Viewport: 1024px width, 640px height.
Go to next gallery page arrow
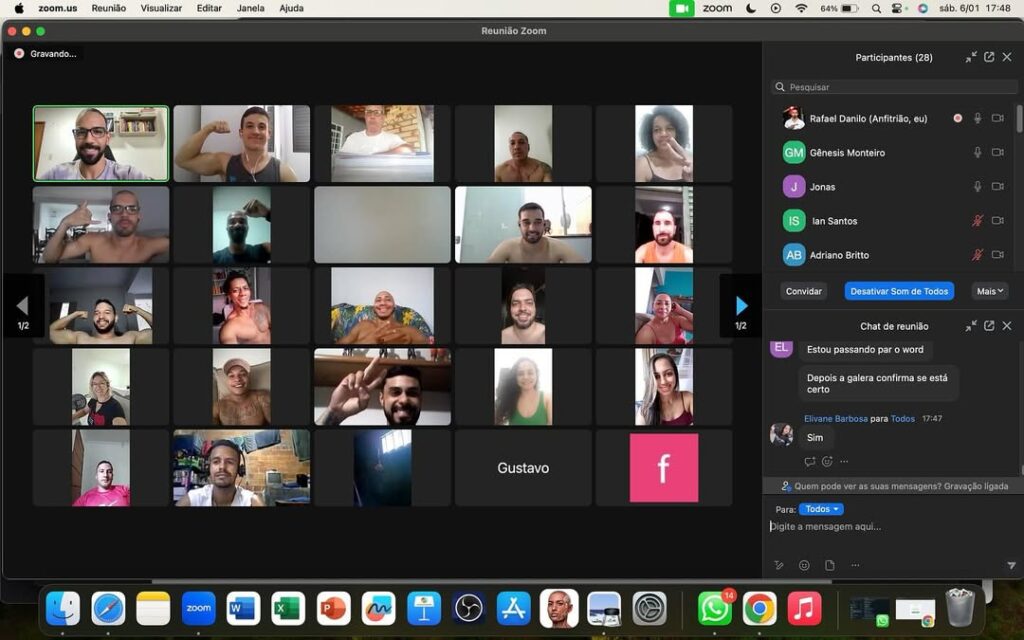coord(741,306)
